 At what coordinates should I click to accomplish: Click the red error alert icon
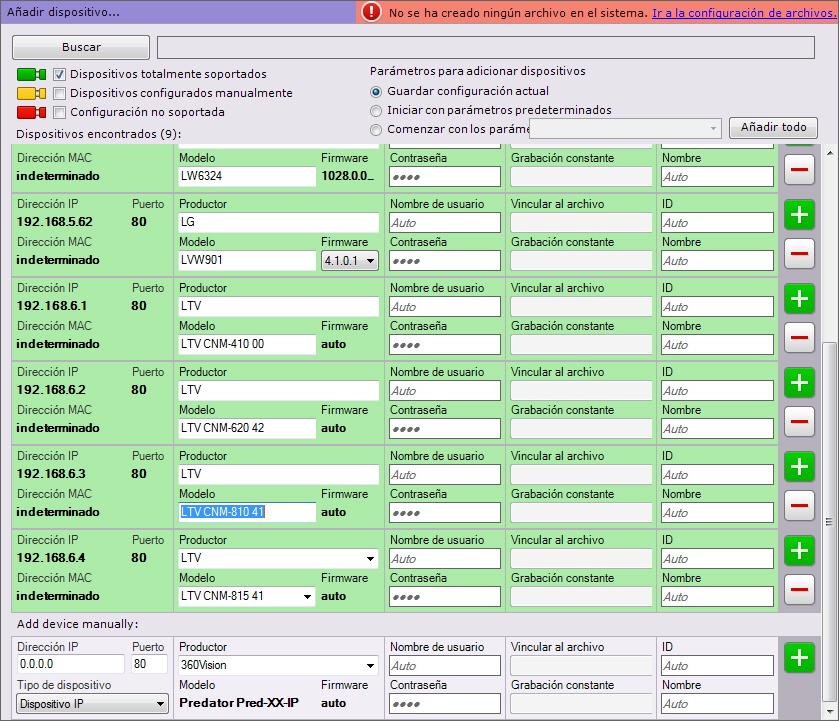[x=372, y=12]
